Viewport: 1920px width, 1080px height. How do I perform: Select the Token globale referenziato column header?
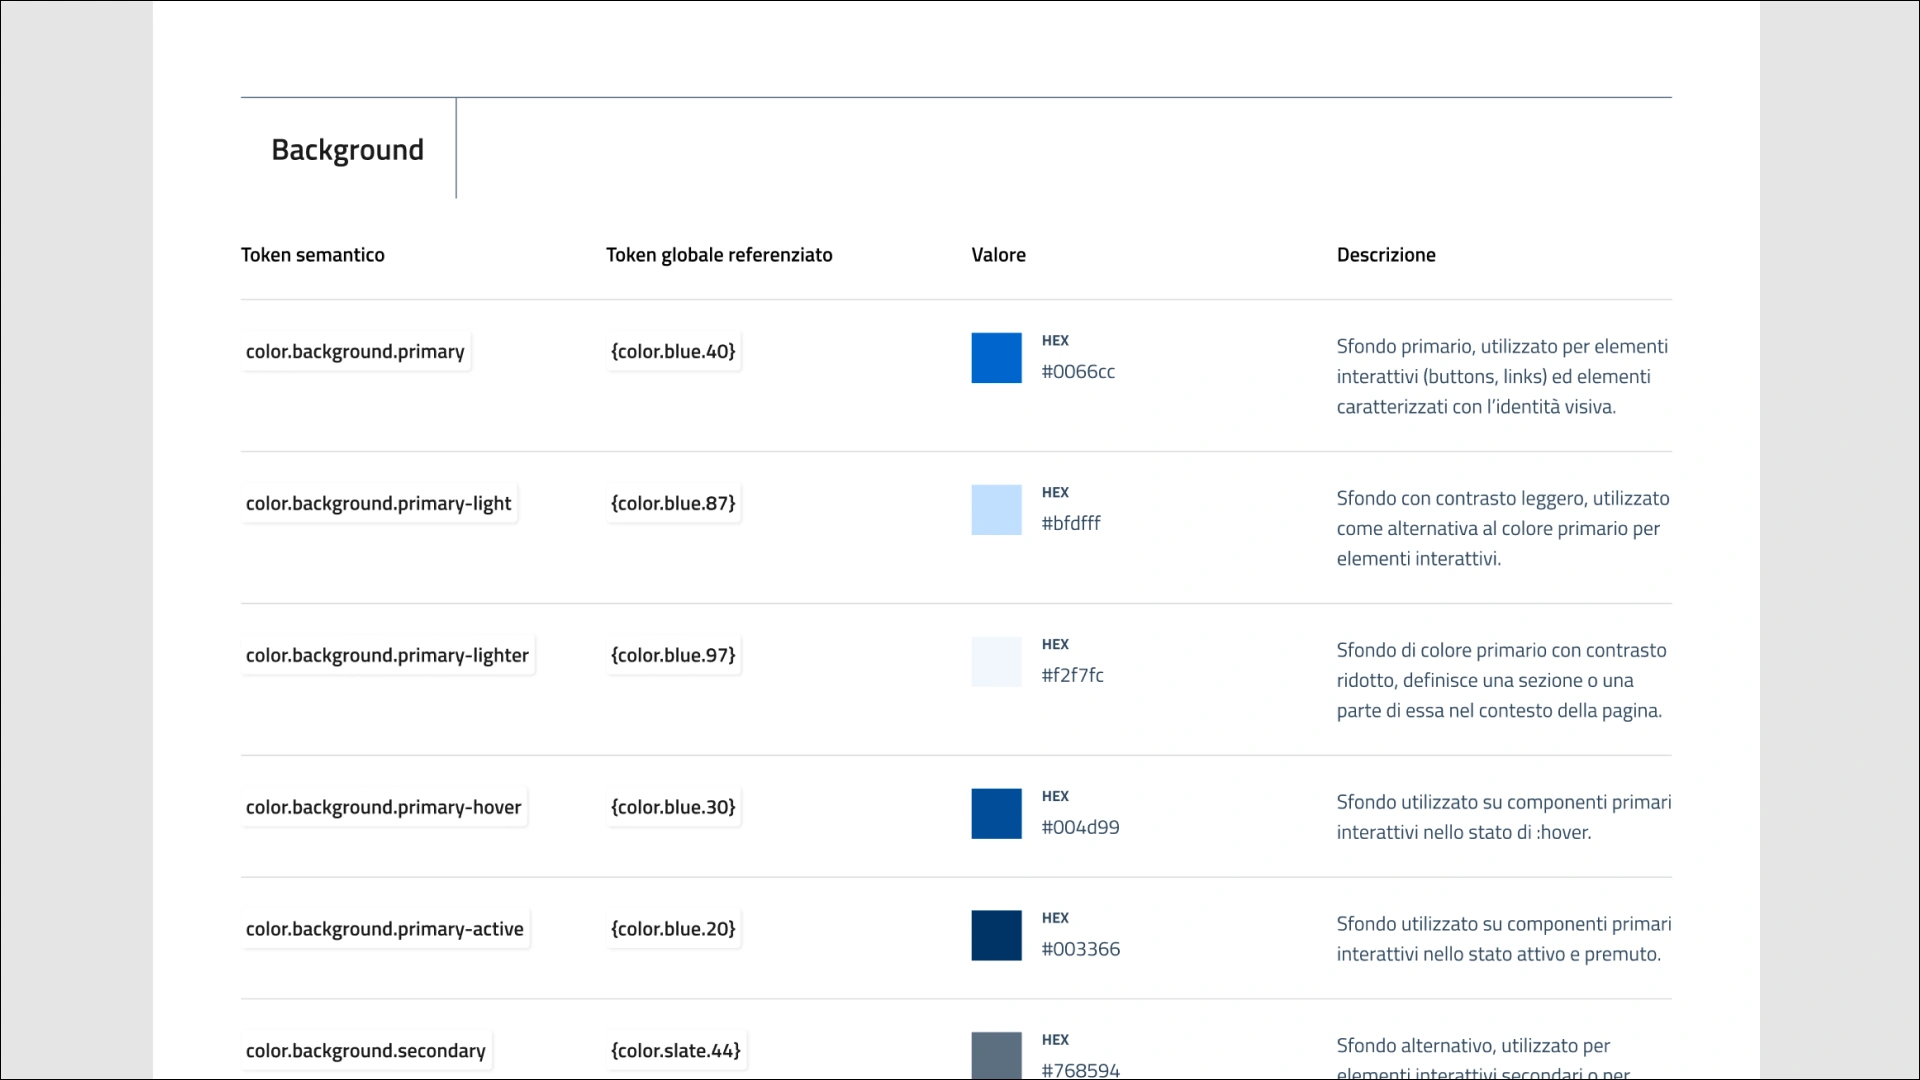719,255
